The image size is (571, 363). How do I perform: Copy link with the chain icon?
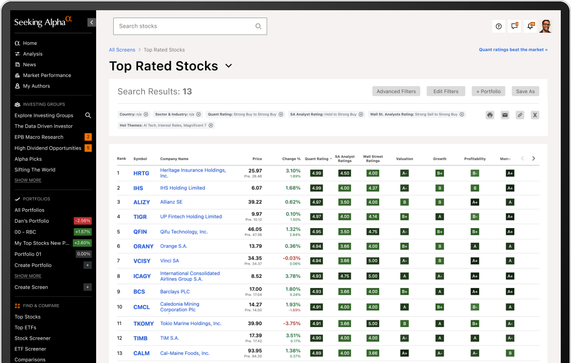click(520, 115)
